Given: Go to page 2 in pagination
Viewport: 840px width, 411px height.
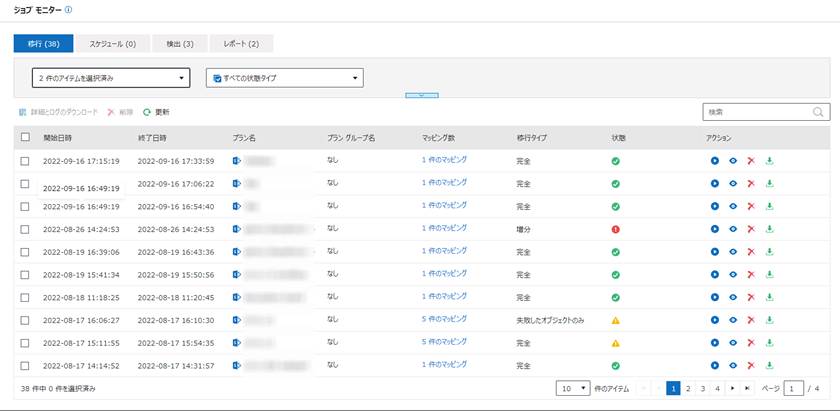Looking at the screenshot, I should click(x=688, y=388).
